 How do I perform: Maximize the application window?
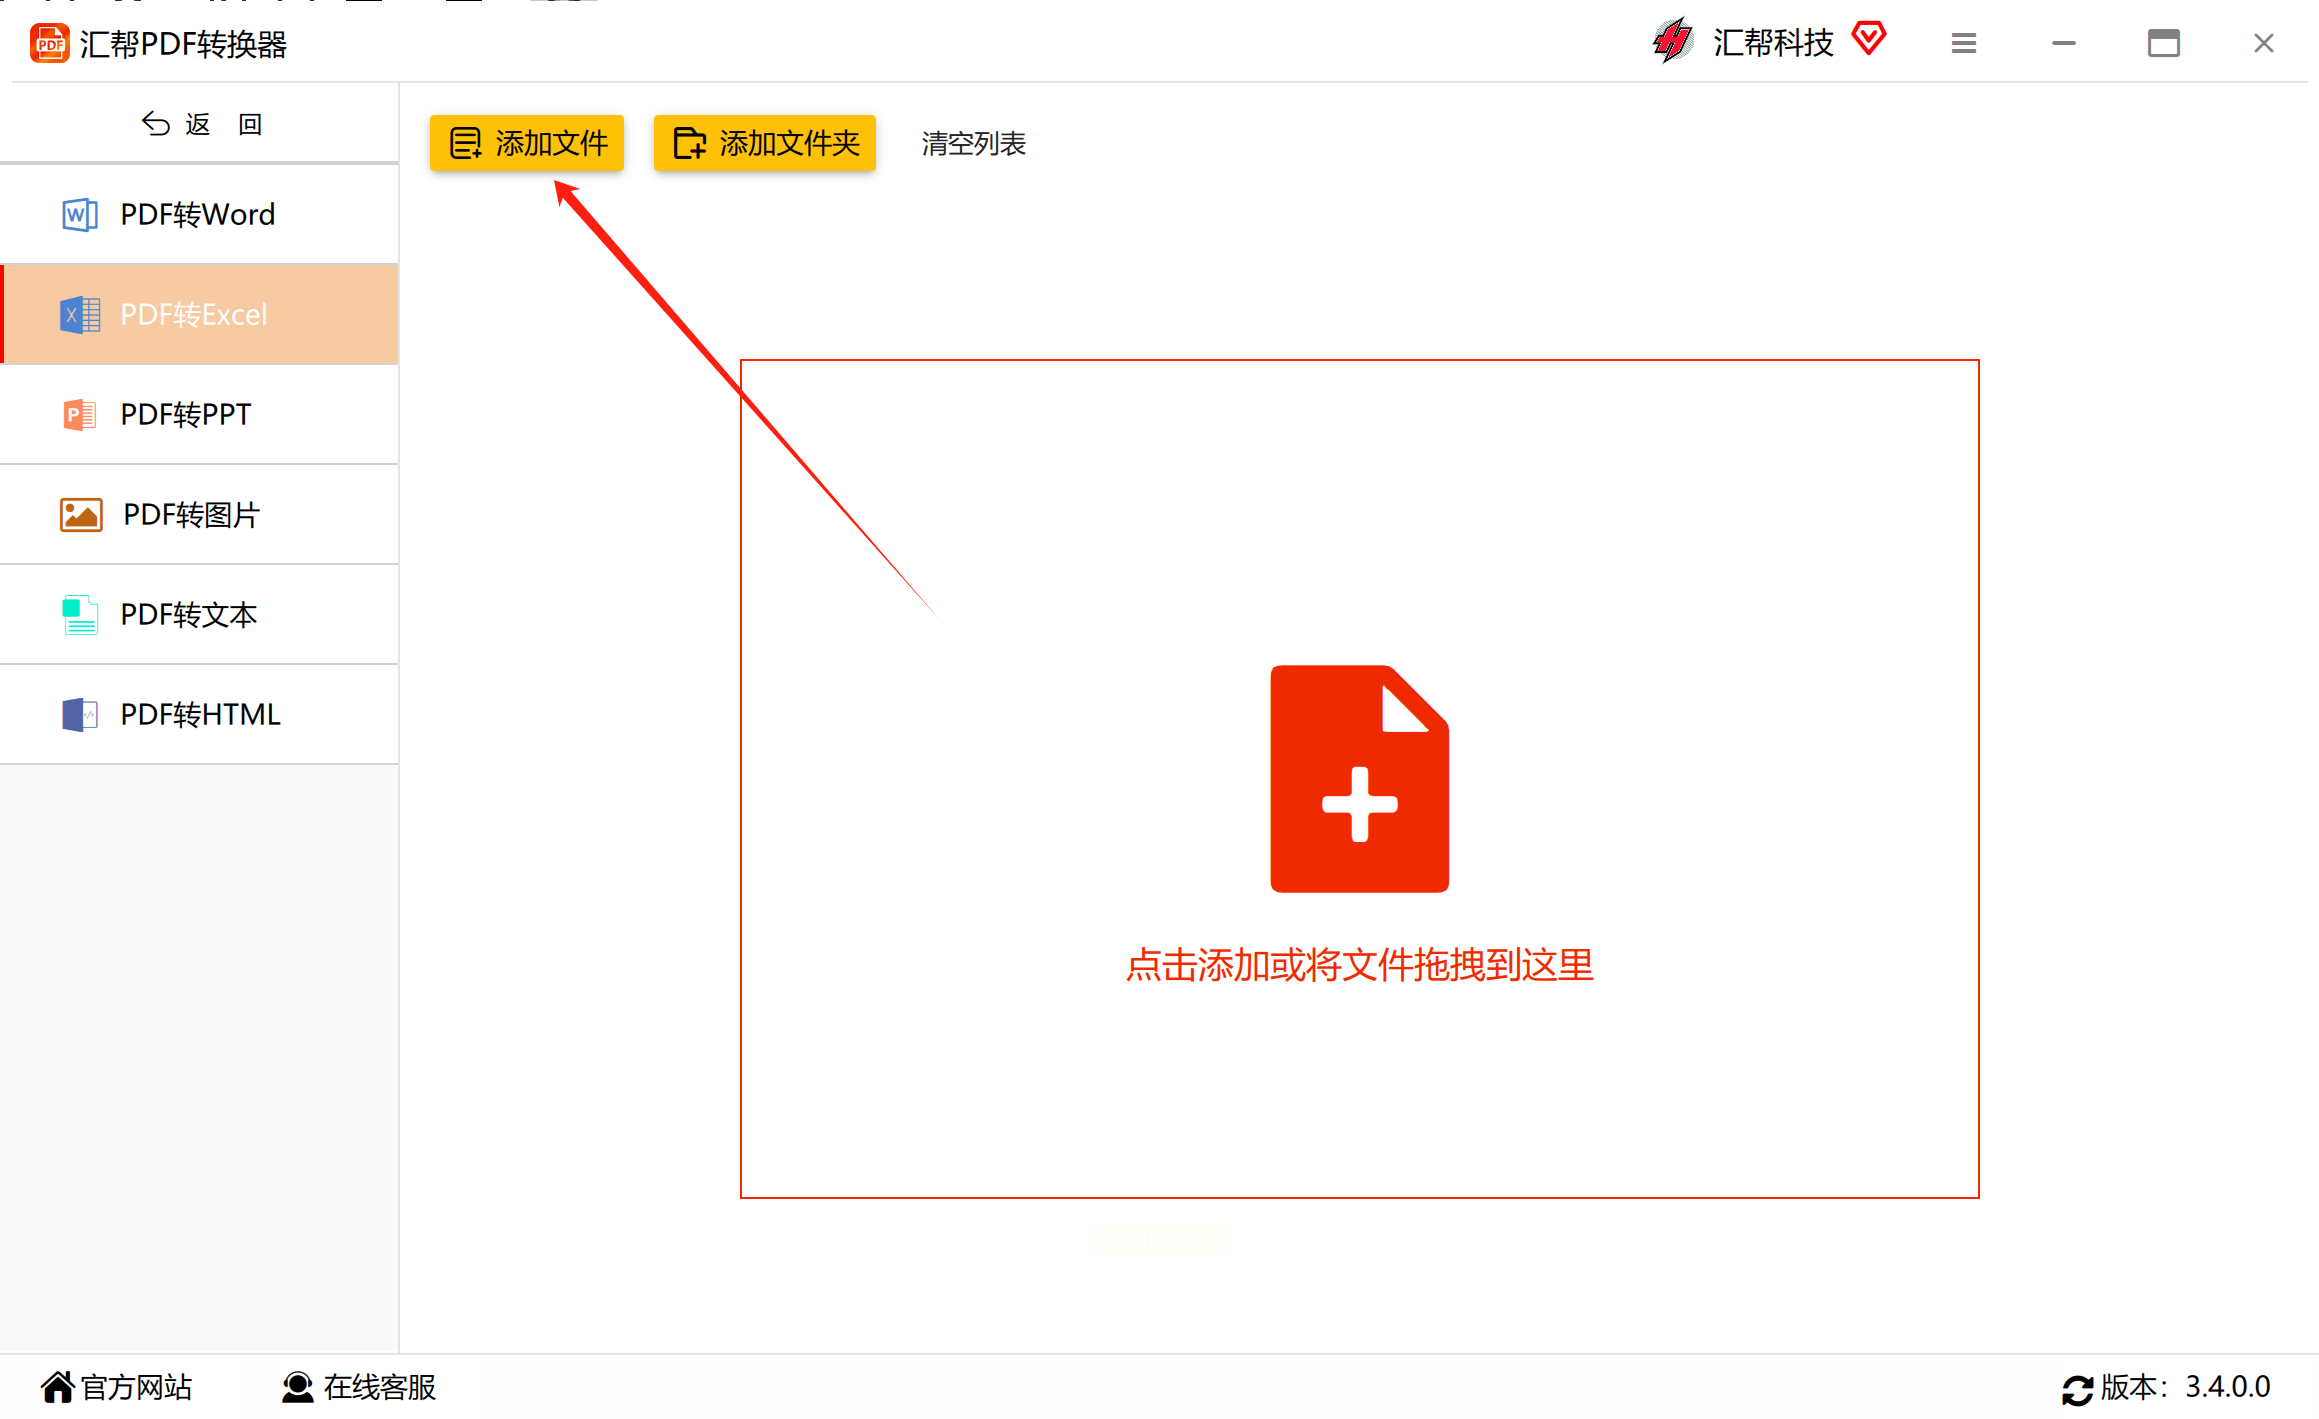pyautogui.click(x=2164, y=43)
